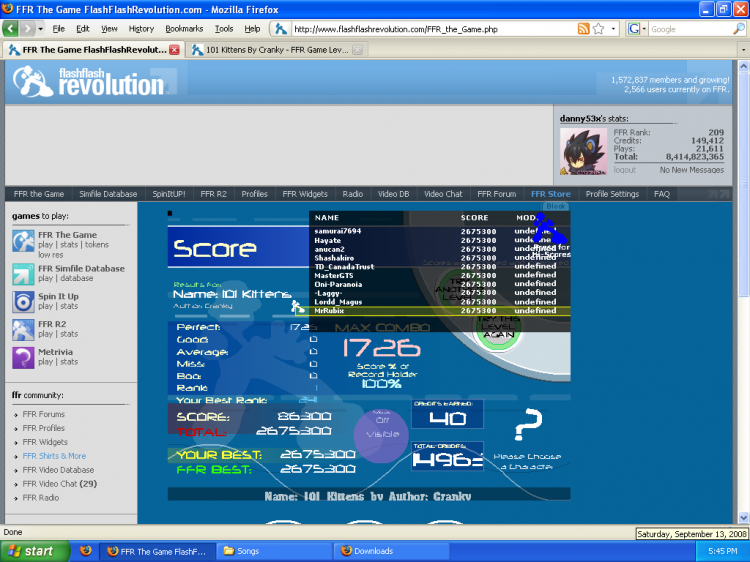Open No New Messages link
Screen dimensions: 750x562
click(x=692, y=170)
